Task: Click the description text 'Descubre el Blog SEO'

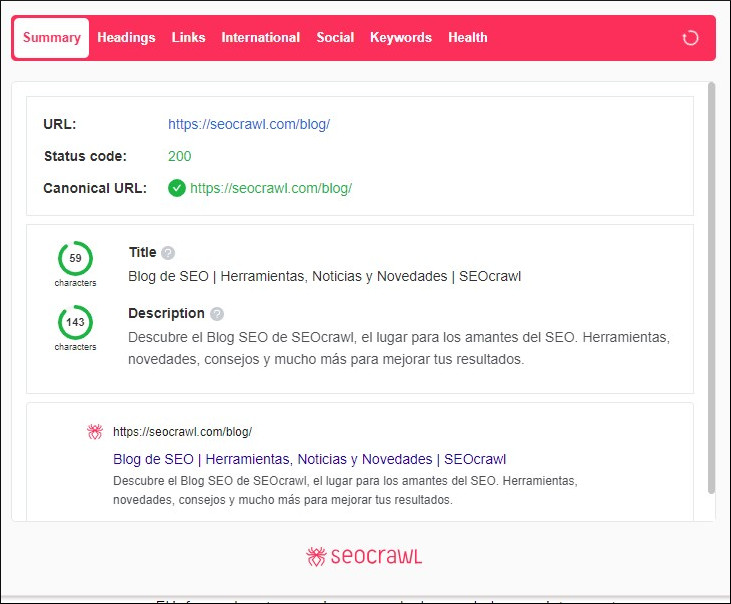Action: (399, 348)
